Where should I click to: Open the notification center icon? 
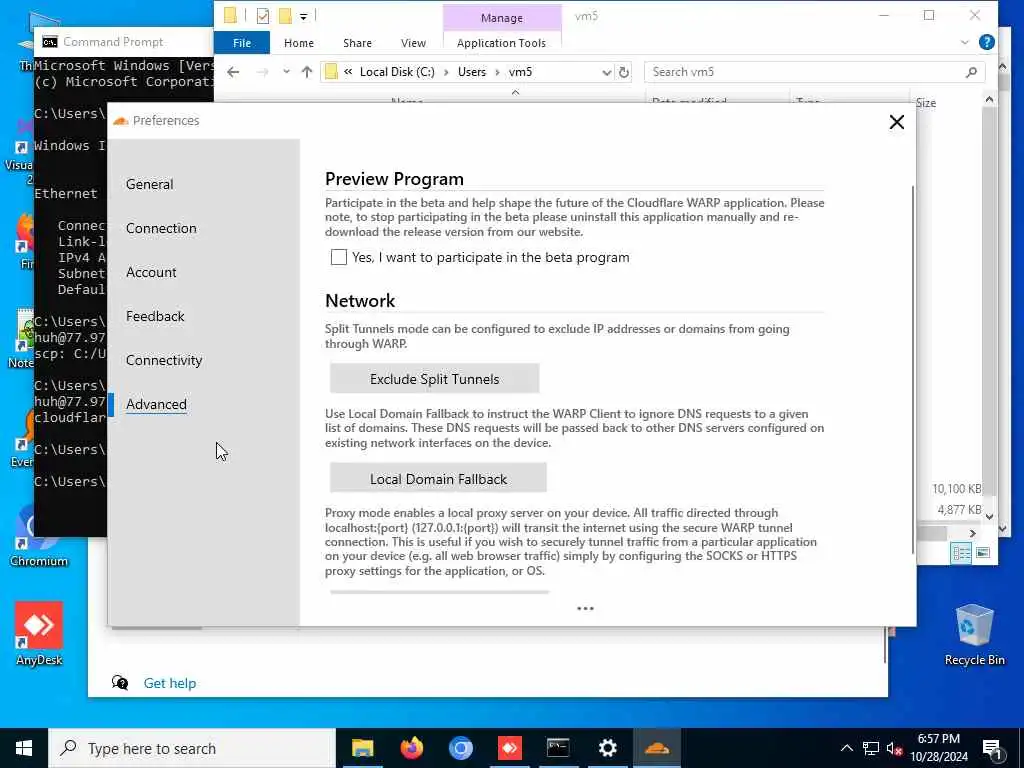(x=991, y=748)
